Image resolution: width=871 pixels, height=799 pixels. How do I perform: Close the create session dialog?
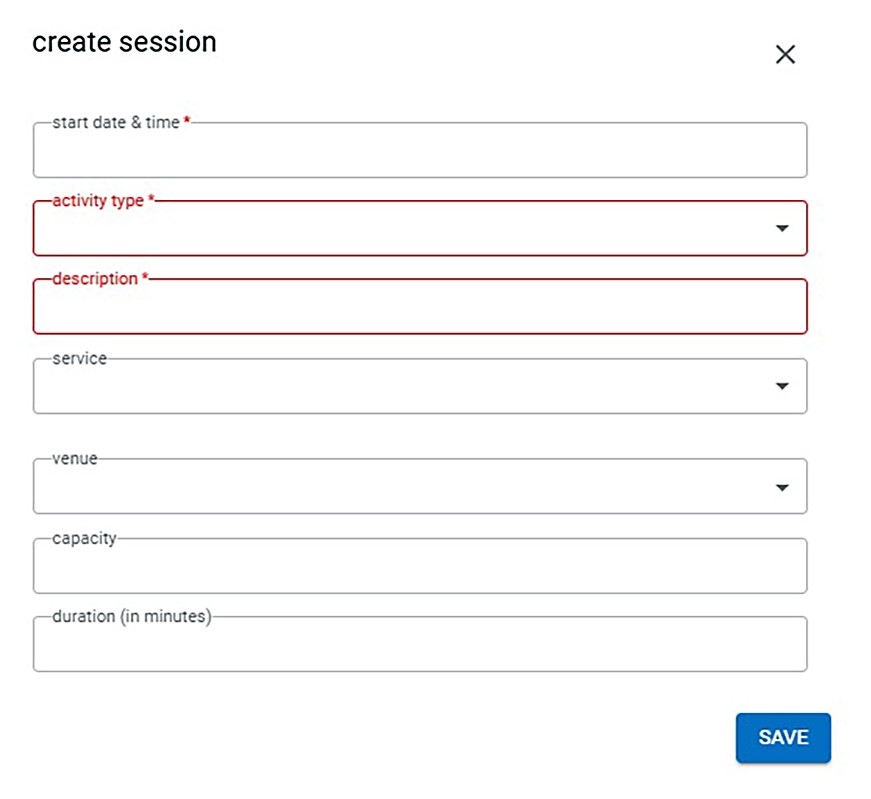[785, 55]
